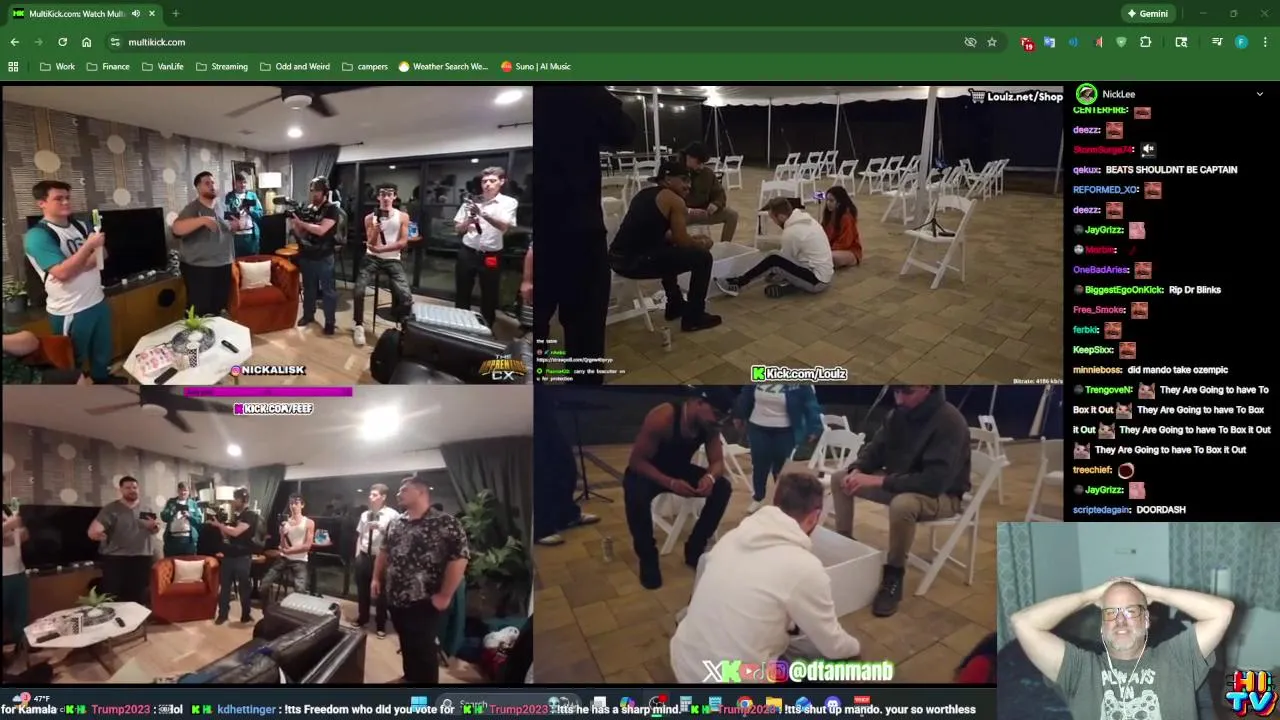
Task: Close the MultiKick.com tab
Action: click(152, 14)
